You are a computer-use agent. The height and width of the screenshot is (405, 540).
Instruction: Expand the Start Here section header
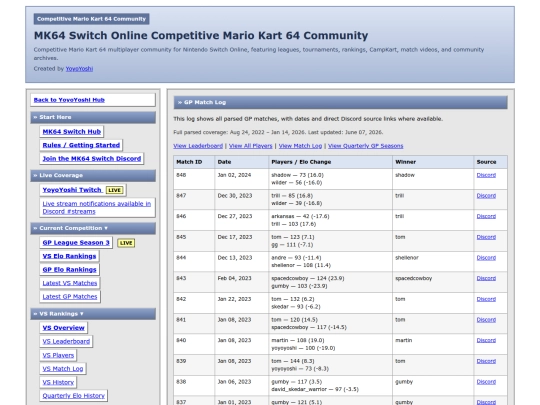[x=93, y=117]
